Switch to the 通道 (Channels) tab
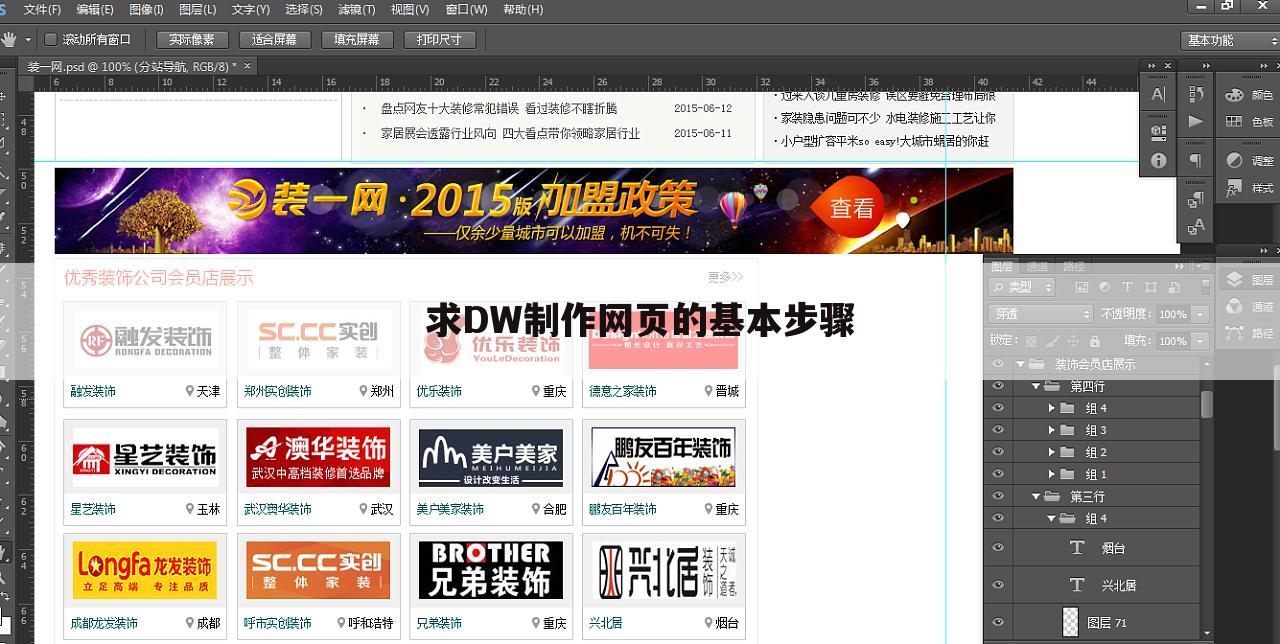Viewport: 1280px width, 644px height. (x=1037, y=267)
